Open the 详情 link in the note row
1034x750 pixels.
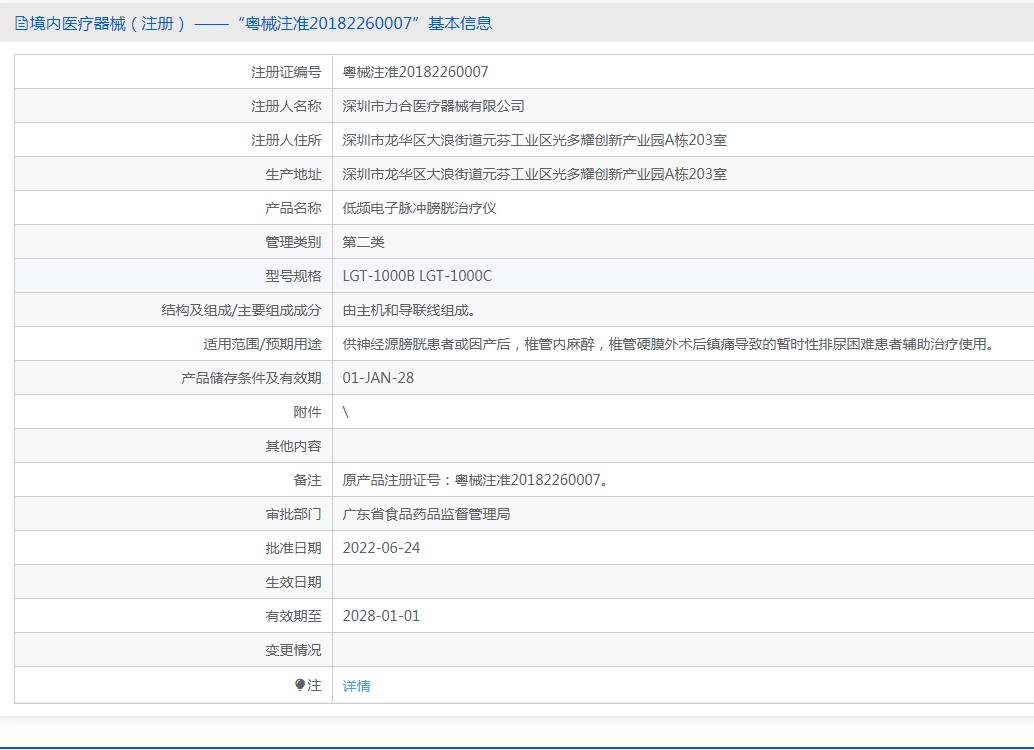point(356,686)
